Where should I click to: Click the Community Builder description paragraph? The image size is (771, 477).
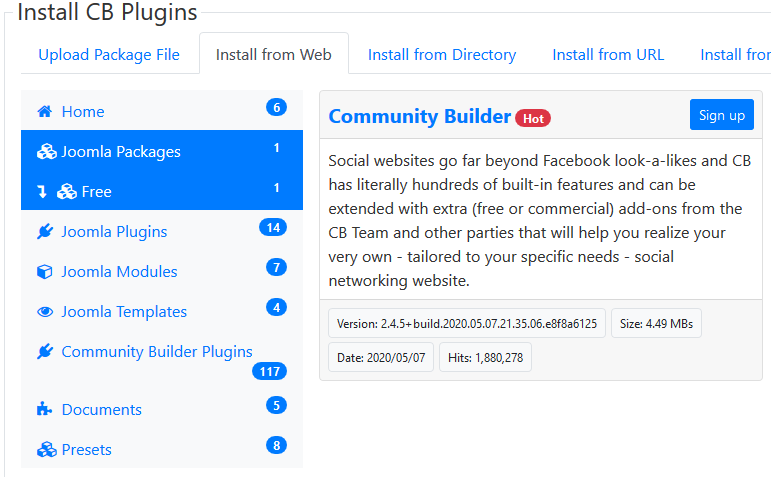point(539,220)
